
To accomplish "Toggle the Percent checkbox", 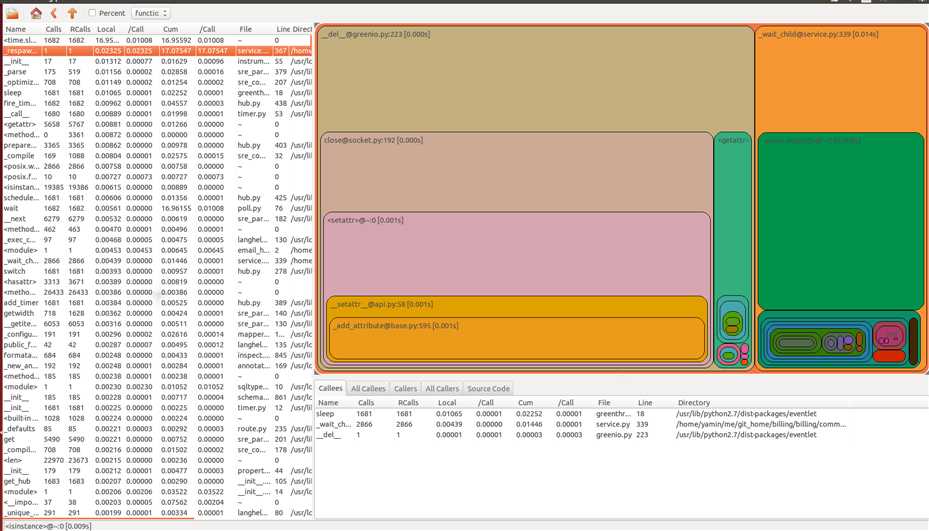I will (93, 13).
